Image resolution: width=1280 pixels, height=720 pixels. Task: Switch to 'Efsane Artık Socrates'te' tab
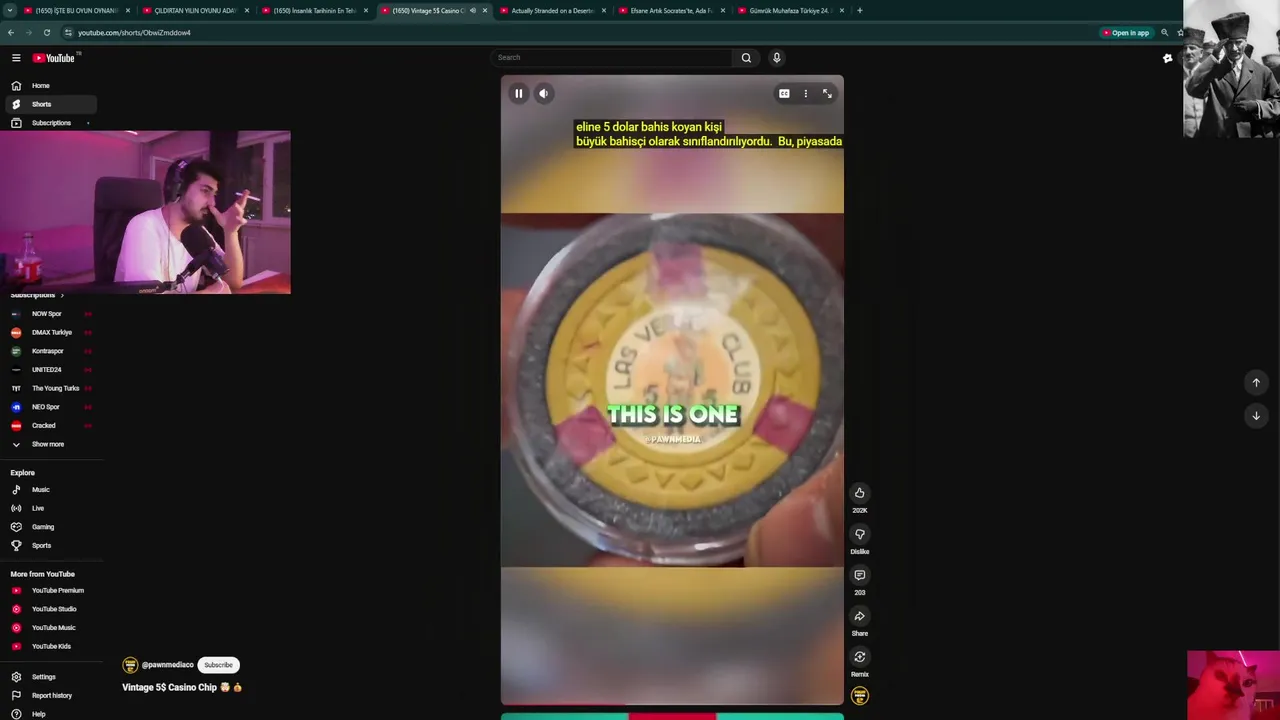(x=671, y=10)
